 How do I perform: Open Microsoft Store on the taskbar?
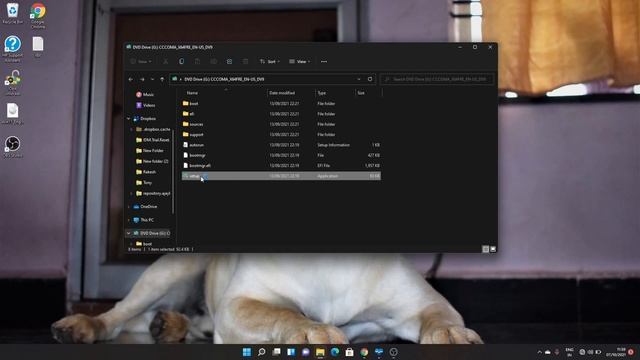(x=349, y=352)
